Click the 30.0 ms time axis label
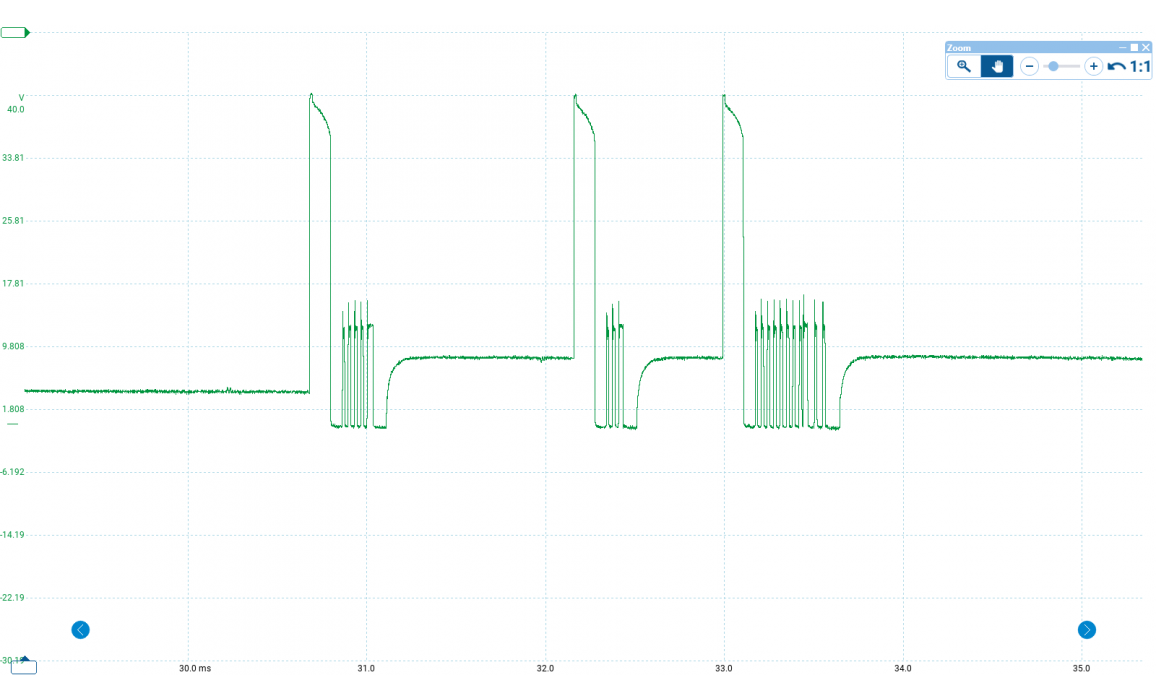 click(x=195, y=668)
